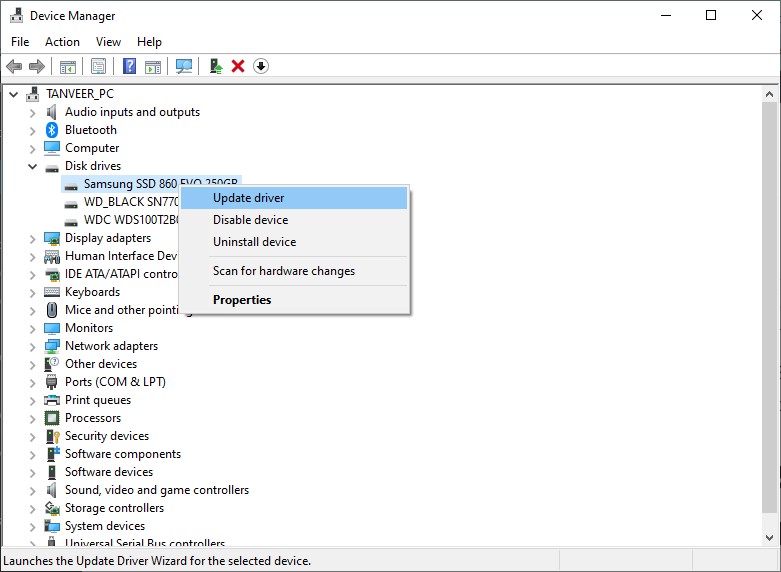Expand Sound, video and game controllers
The height and width of the screenshot is (572, 781).
(x=33, y=490)
